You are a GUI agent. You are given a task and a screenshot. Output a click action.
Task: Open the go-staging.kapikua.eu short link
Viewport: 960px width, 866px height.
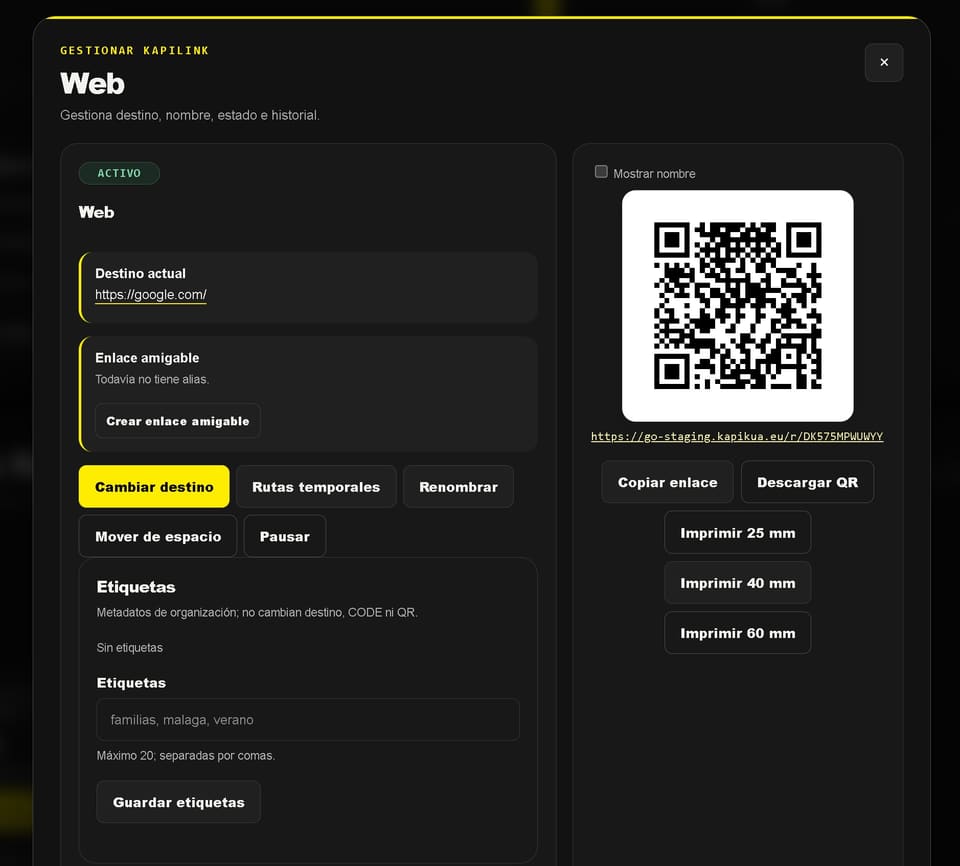pos(737,436)
